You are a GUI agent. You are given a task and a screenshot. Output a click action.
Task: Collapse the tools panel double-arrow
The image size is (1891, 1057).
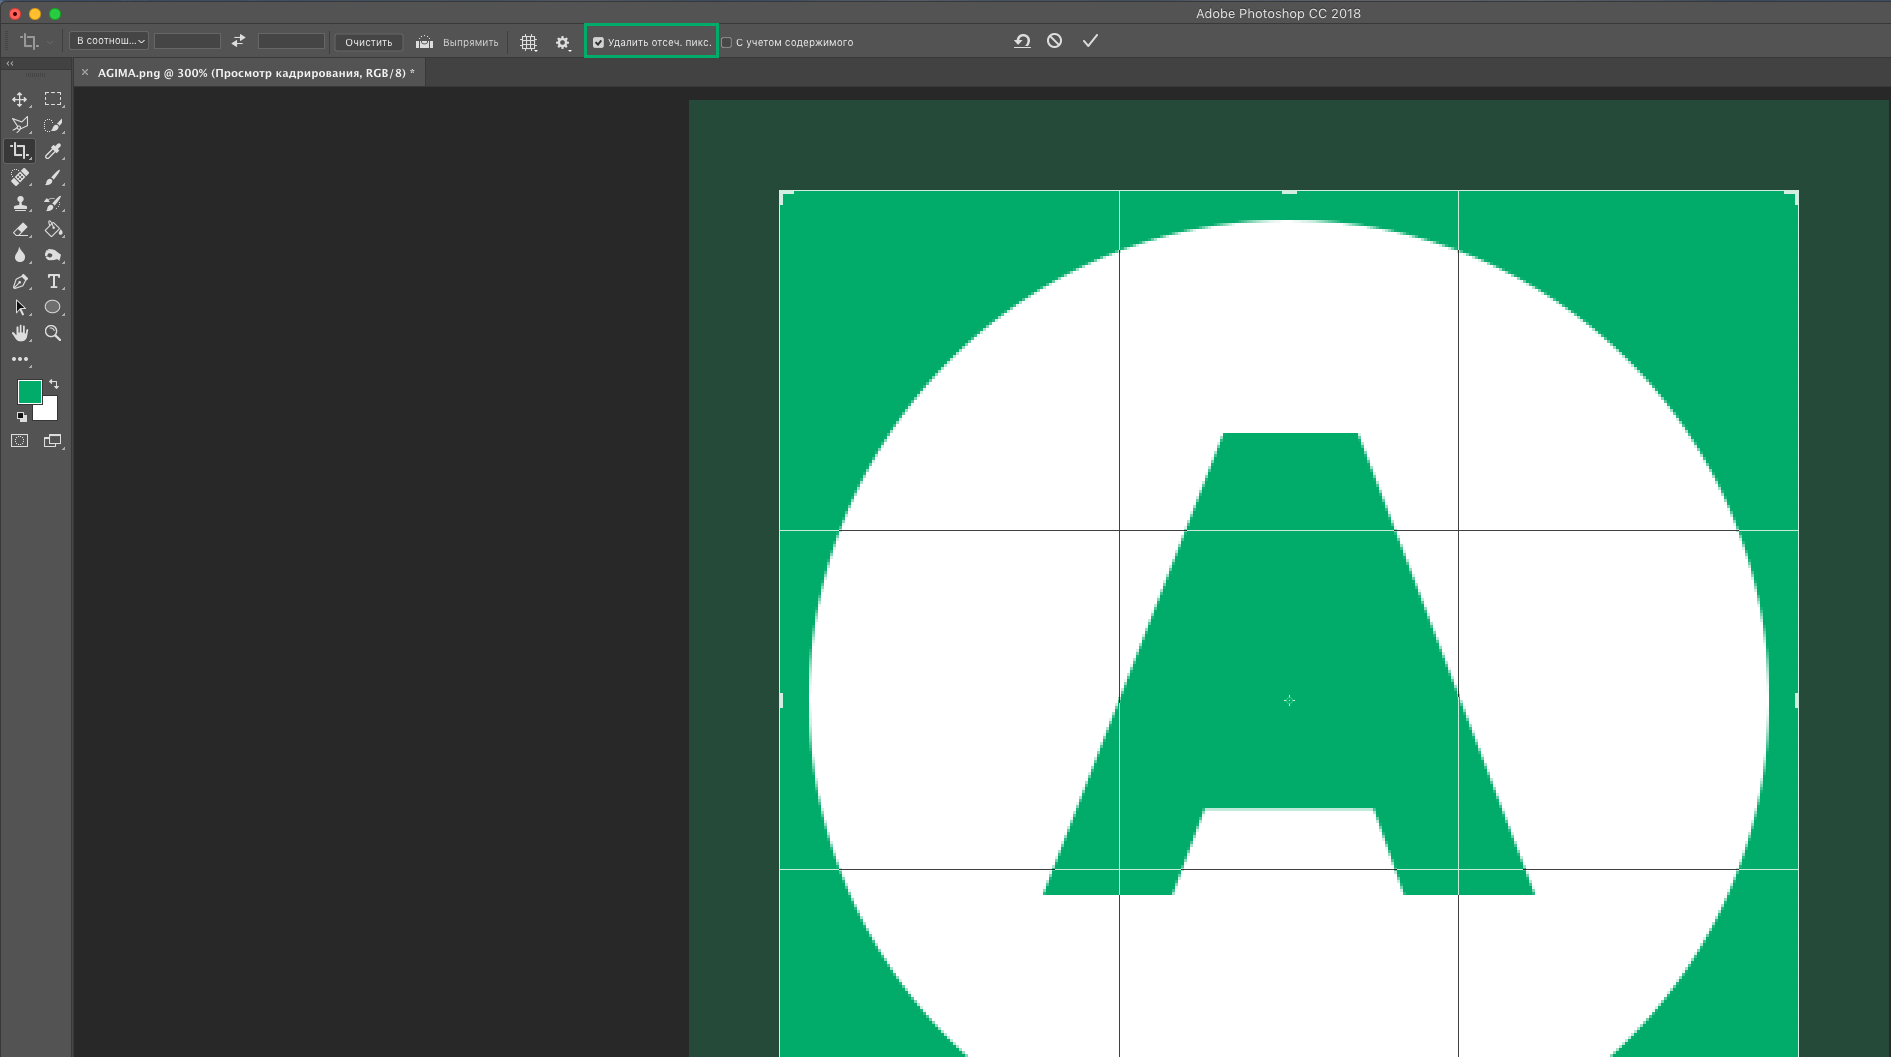coord(10,63)
